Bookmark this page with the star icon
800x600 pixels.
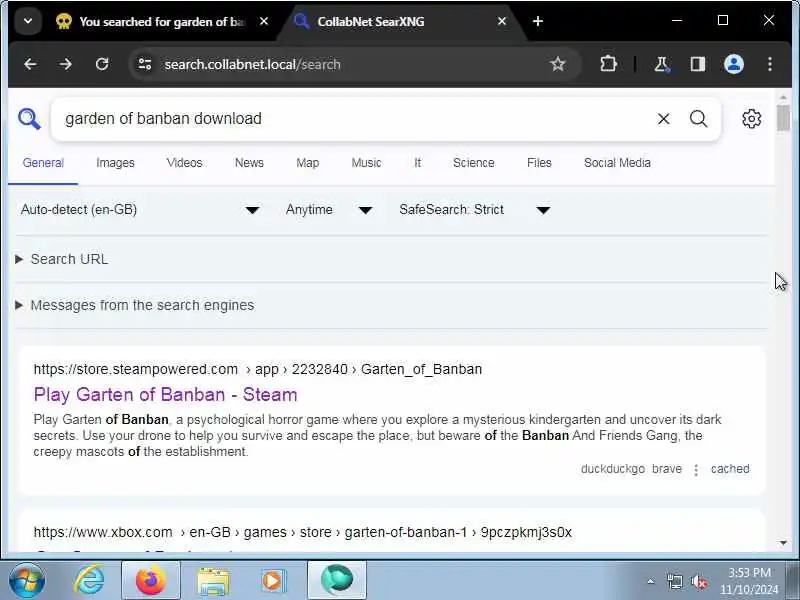coord(558,64)
